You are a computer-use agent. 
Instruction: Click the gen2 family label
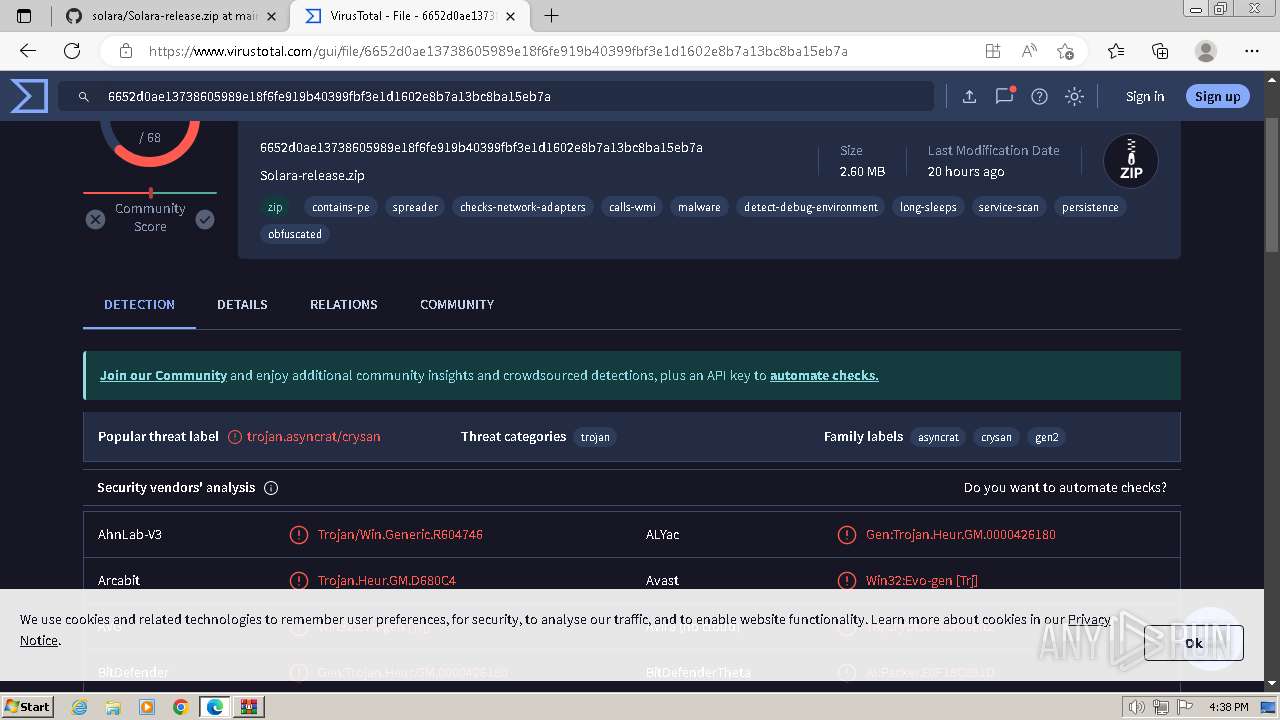pos(1047,437)
